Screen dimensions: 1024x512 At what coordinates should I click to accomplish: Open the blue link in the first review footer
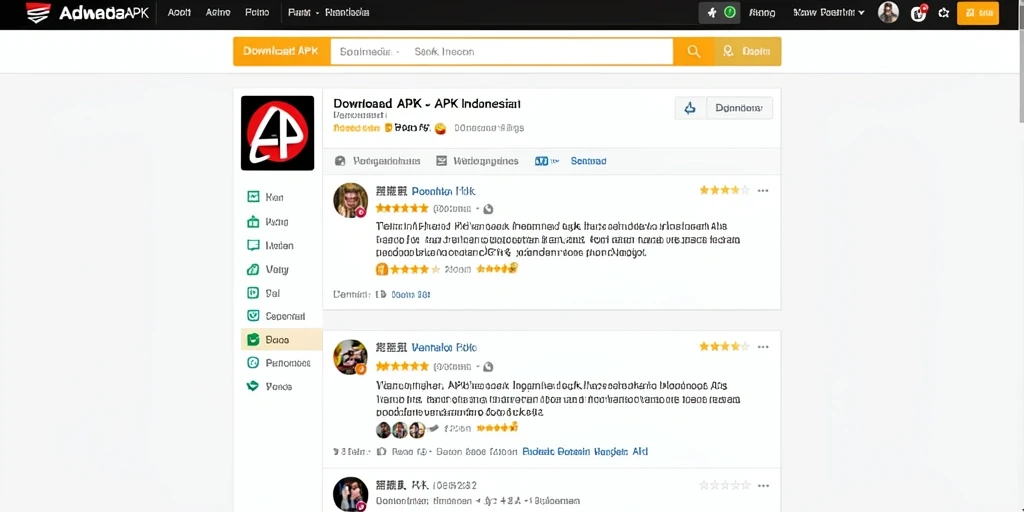click(411, 295)
